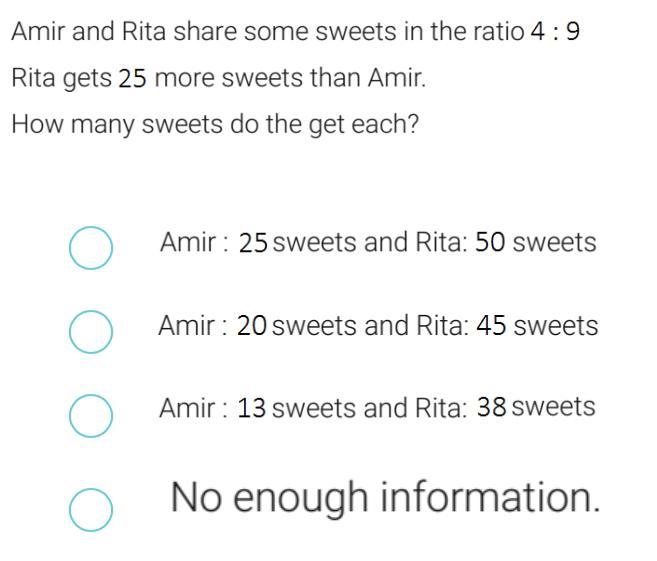Select the "No enough information" radio button

tap(90, 509)
